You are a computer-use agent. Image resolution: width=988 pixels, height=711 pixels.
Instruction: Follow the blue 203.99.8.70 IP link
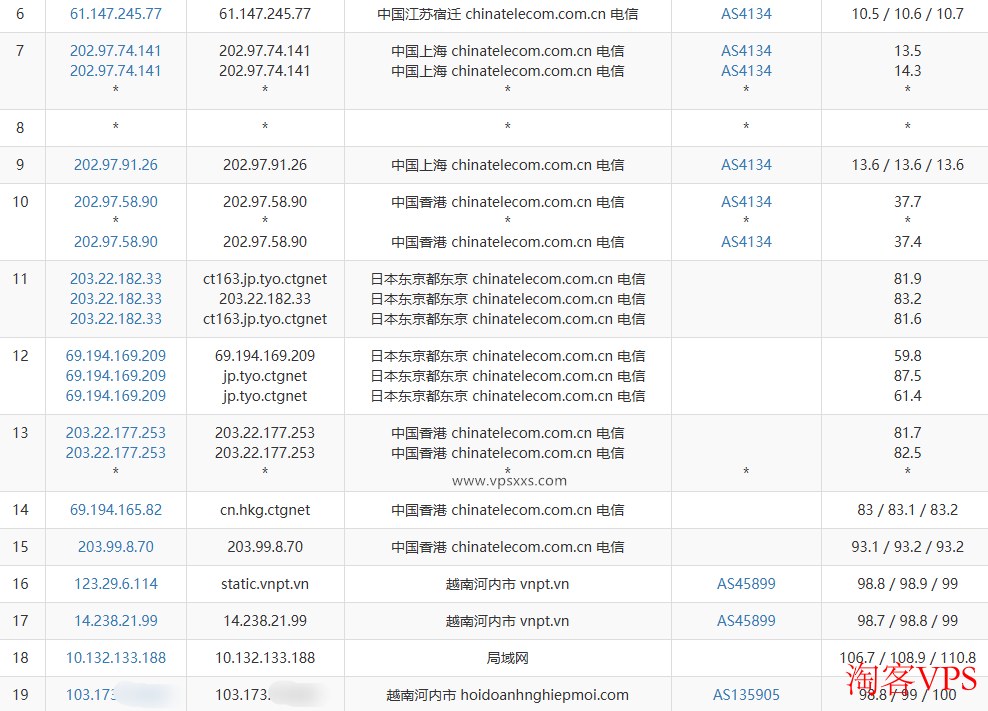116,547
